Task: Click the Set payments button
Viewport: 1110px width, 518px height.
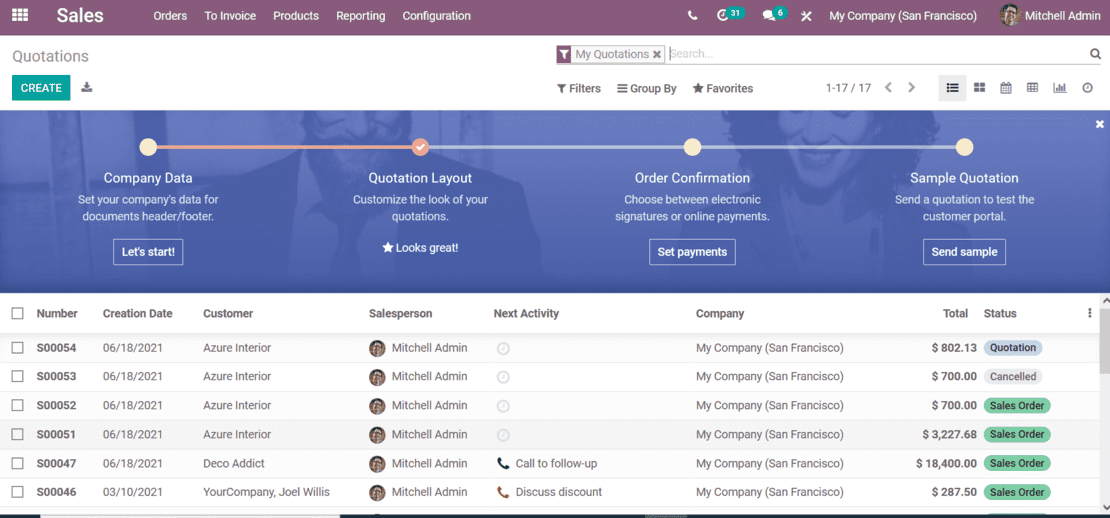Action: (x=692, y=252)
